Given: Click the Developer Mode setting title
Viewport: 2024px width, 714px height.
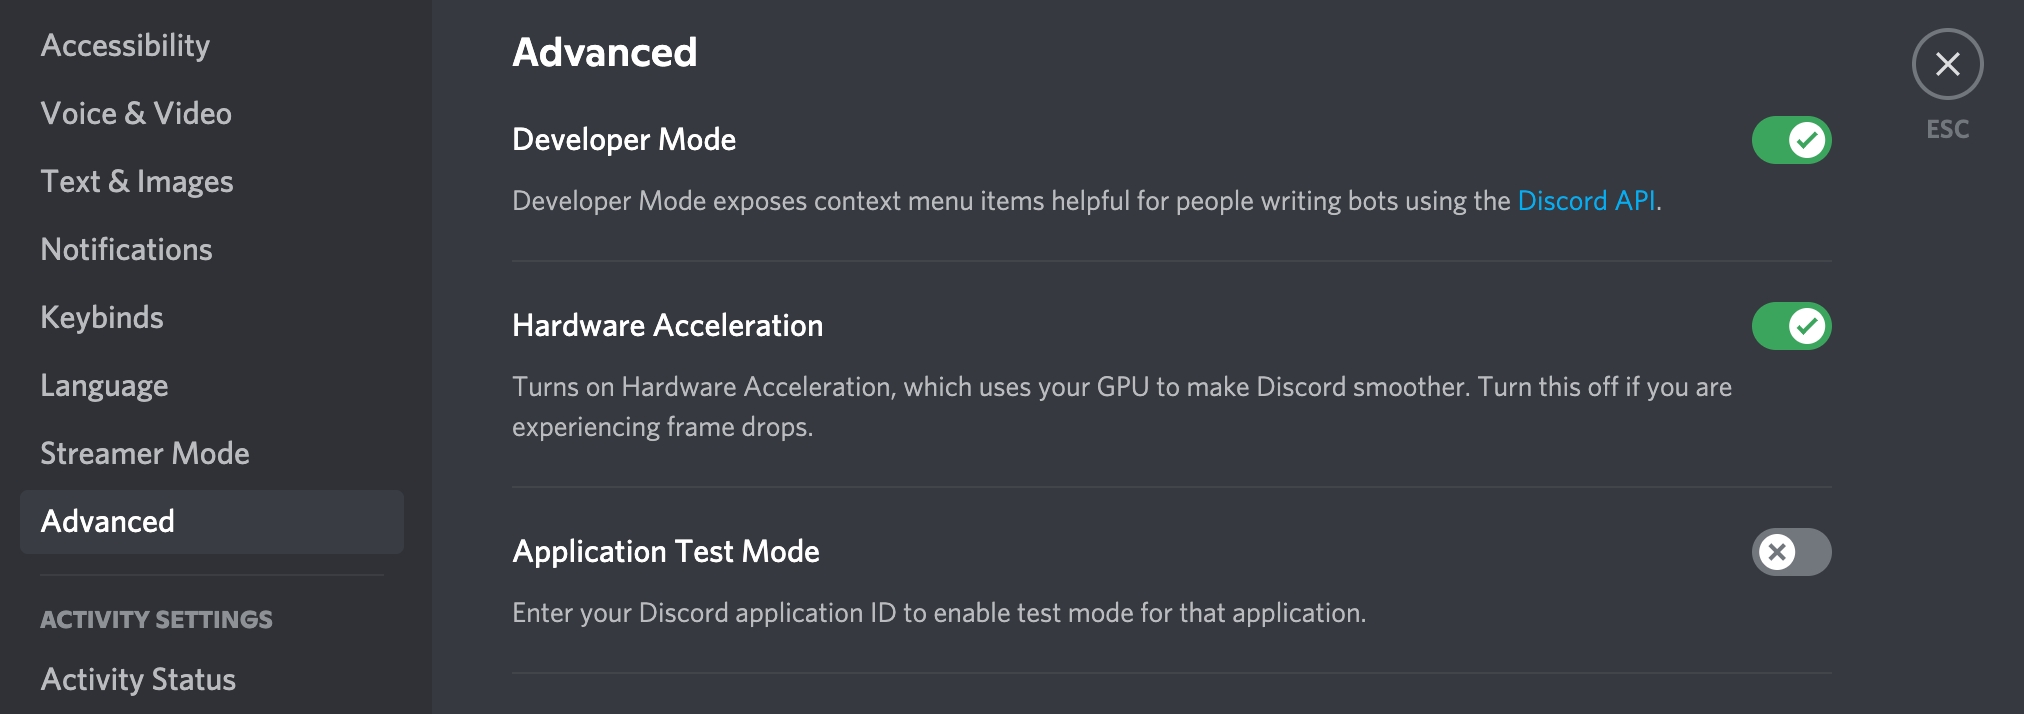Looking at the screenshot, I should pos(624,140).
